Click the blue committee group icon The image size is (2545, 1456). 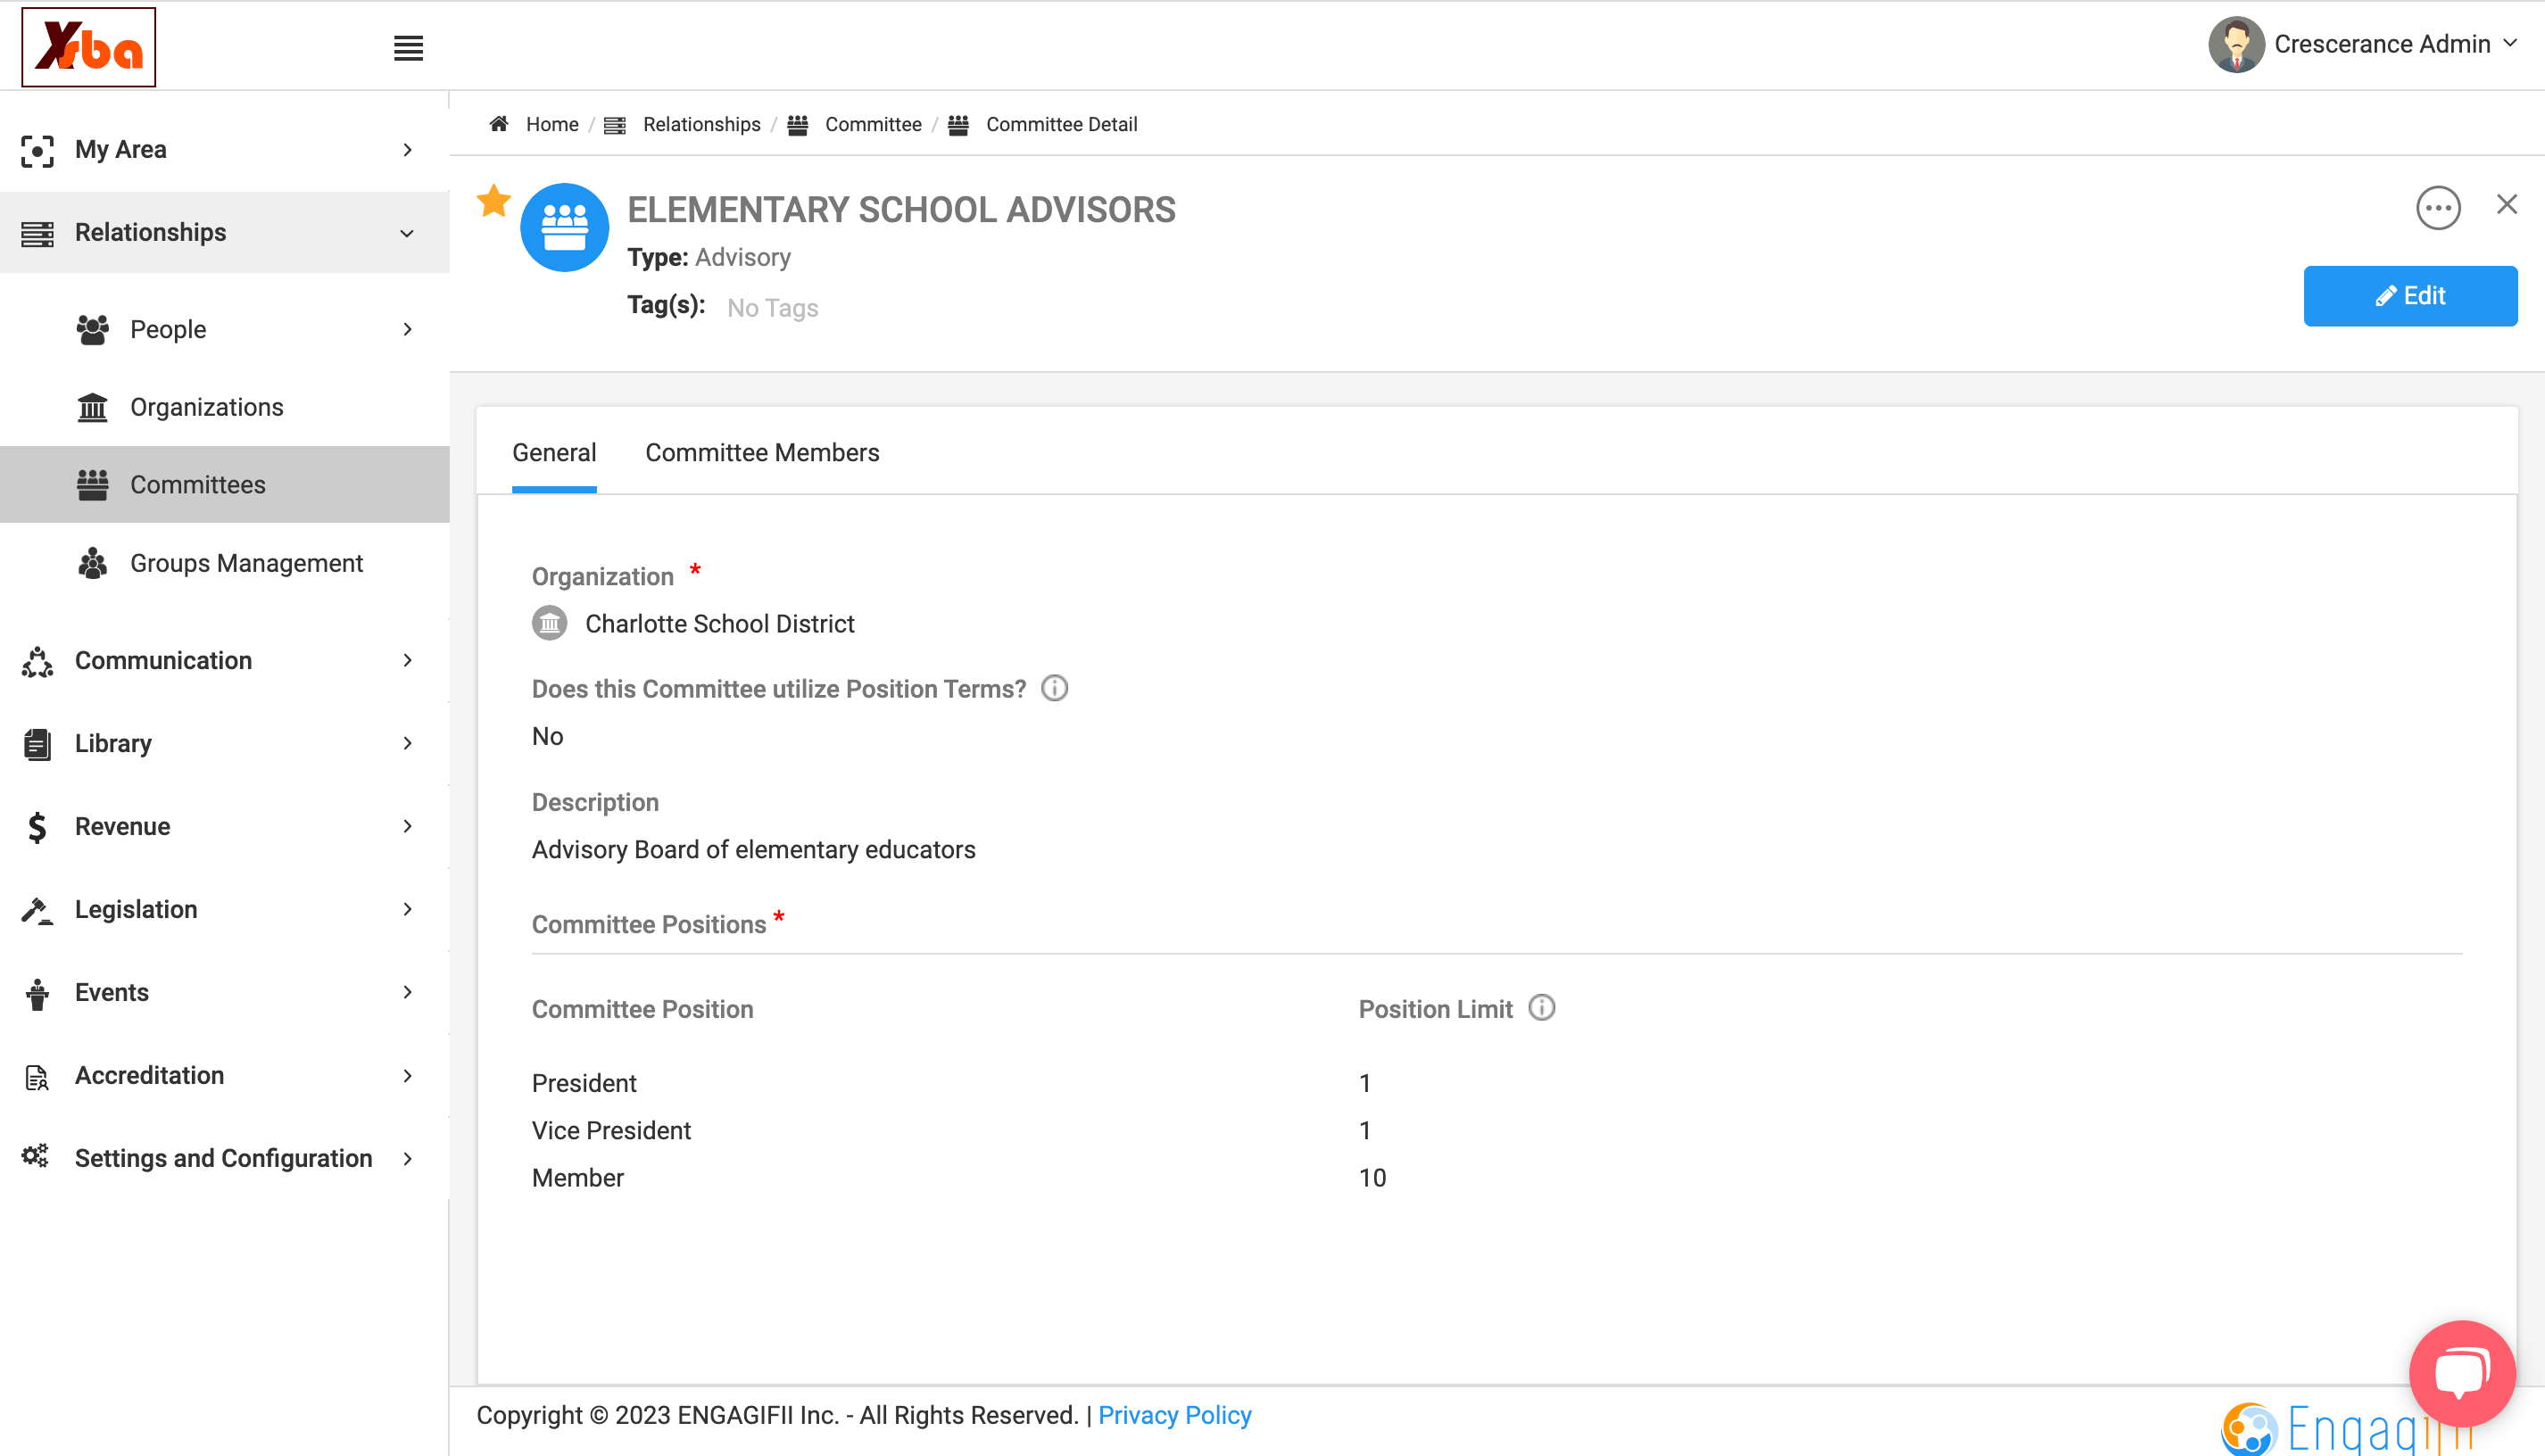tap(564, 227)
